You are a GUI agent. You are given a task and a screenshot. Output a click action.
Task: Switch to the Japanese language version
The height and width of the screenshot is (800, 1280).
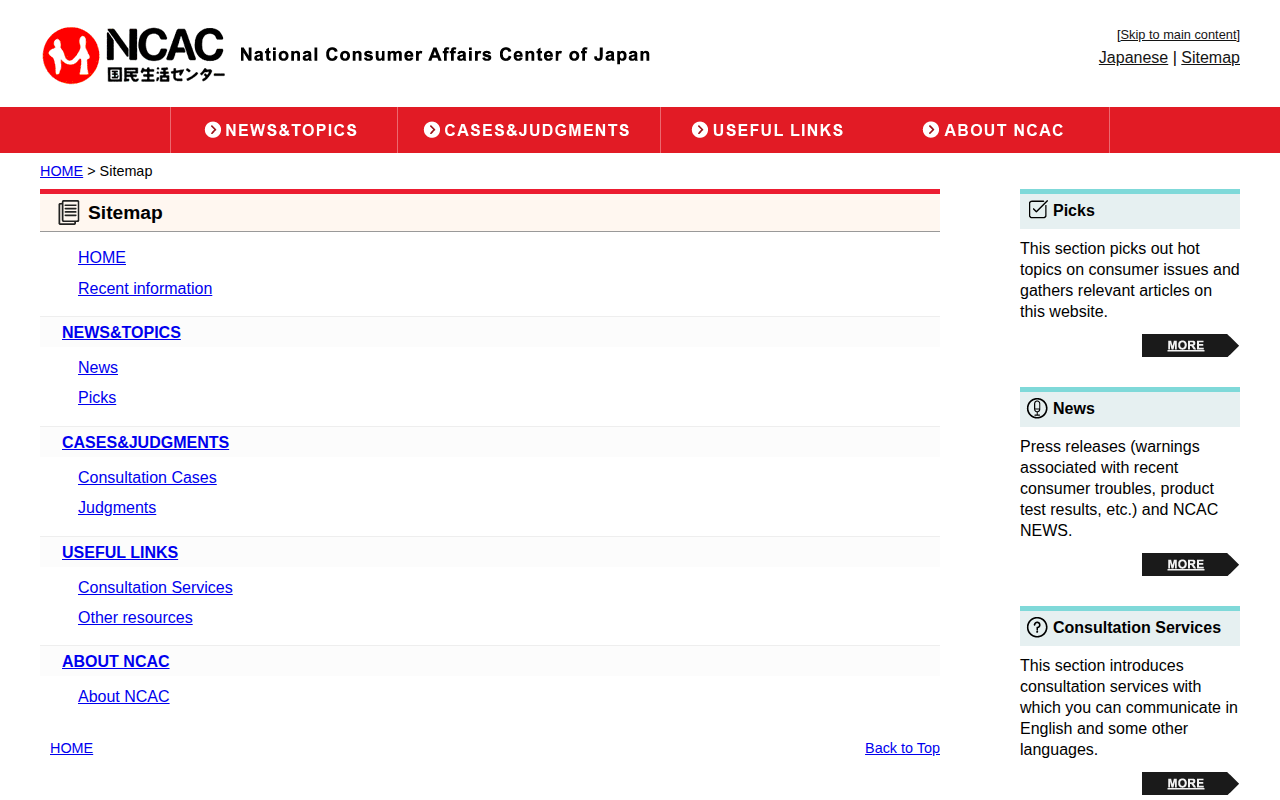coord(1133,57)
